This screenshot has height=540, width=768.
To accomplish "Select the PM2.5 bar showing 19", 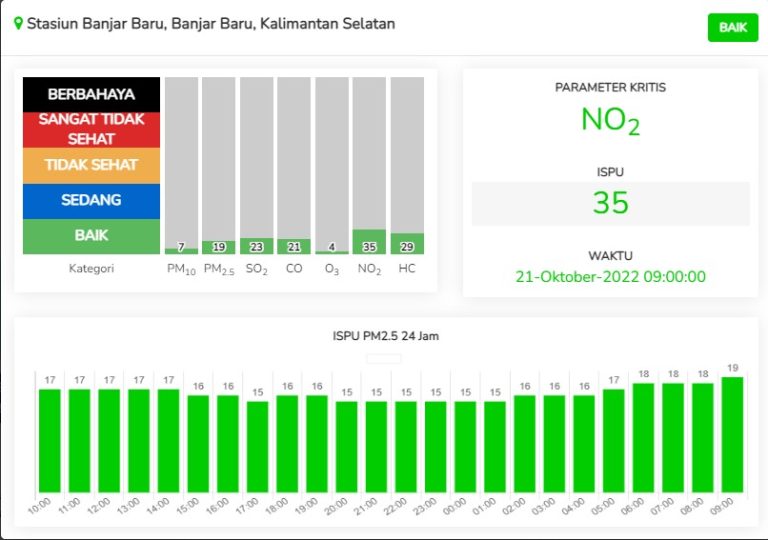I will 218,247.
